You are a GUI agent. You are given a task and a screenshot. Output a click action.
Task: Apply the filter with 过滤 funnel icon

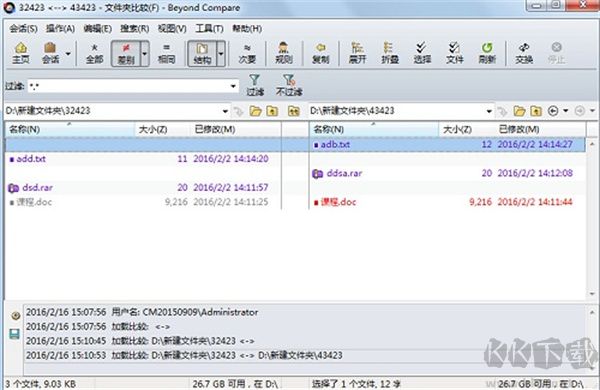255,85
